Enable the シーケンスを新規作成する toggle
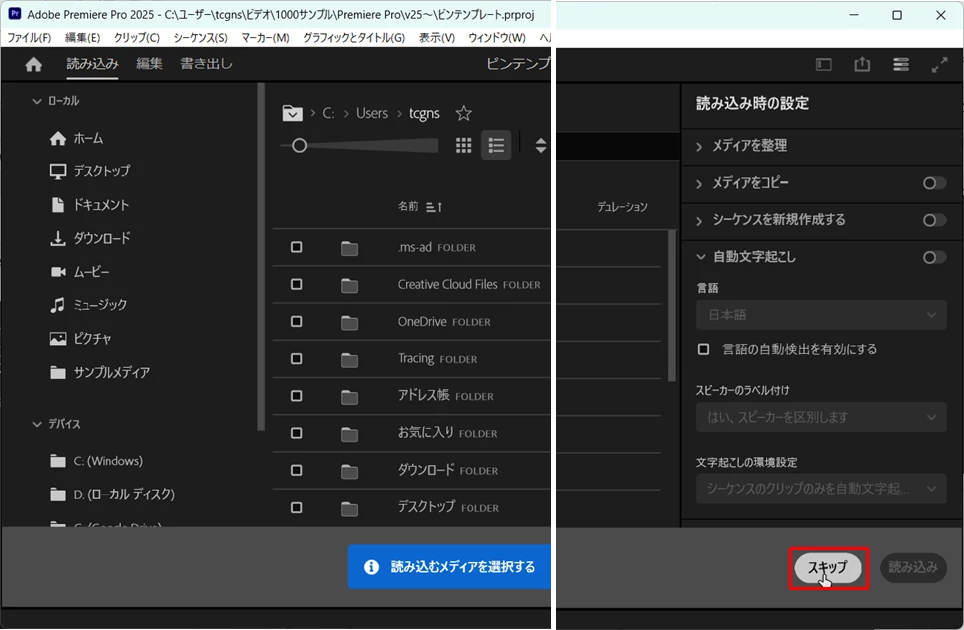This screenshot has height=630, width=964. click(934, 220)
